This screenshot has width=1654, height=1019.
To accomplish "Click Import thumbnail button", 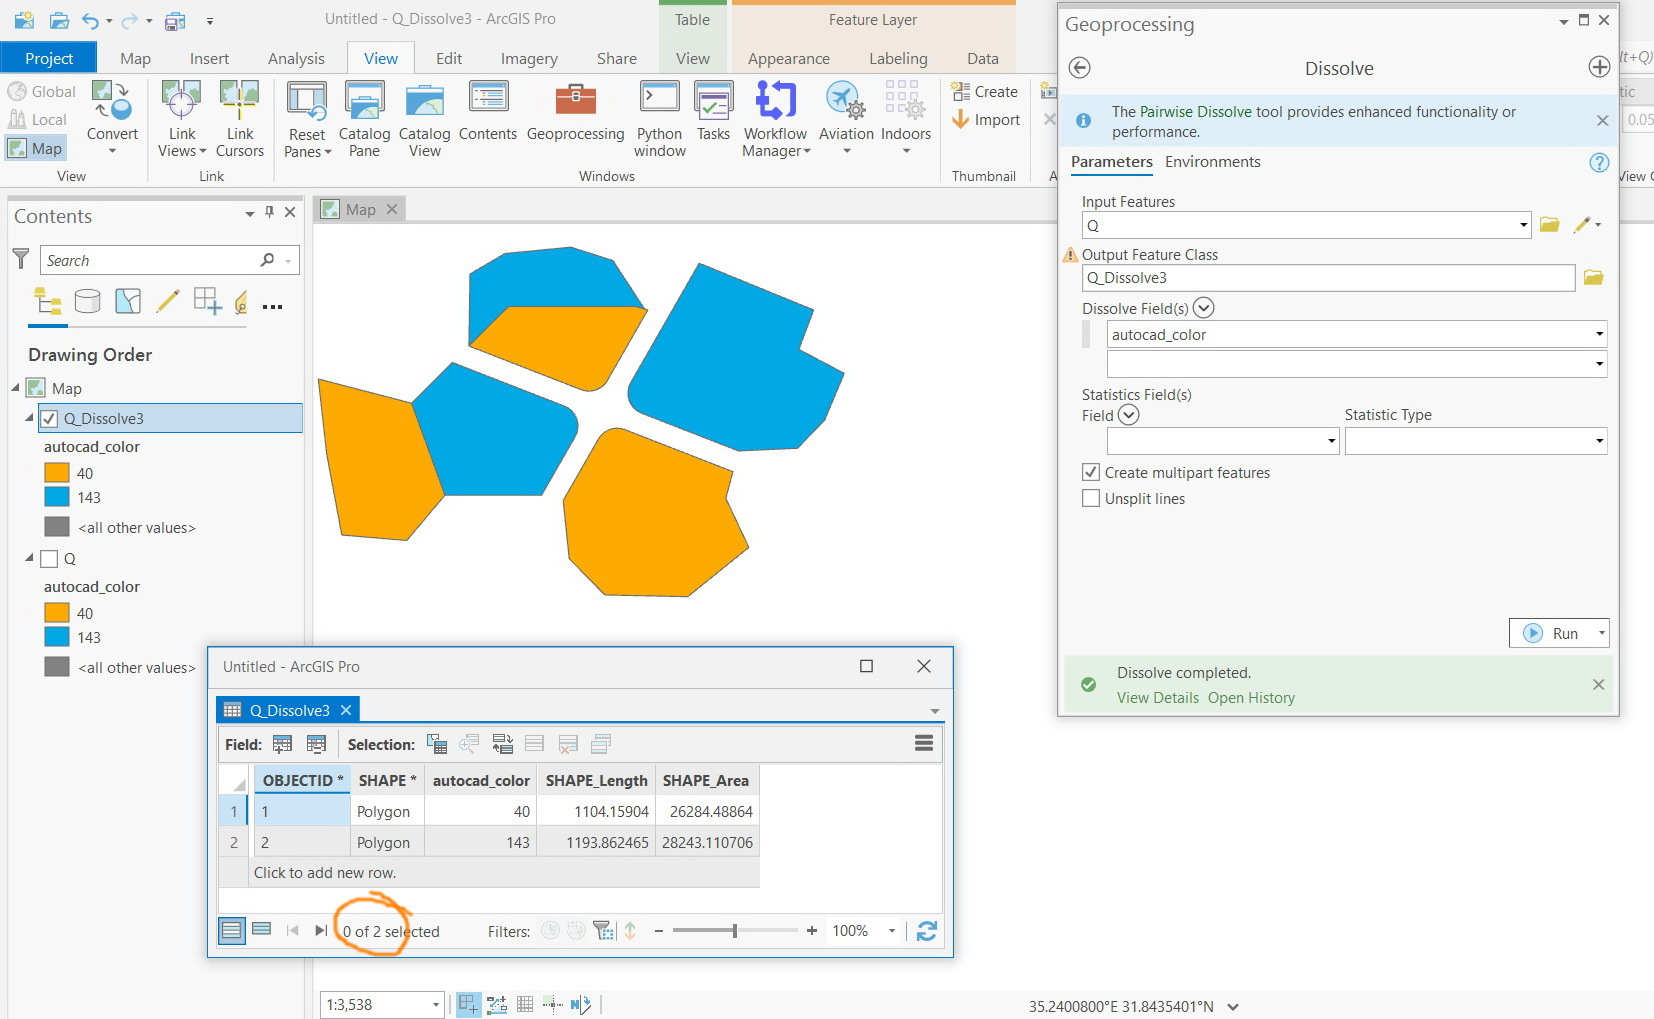I will pos(986,120).
